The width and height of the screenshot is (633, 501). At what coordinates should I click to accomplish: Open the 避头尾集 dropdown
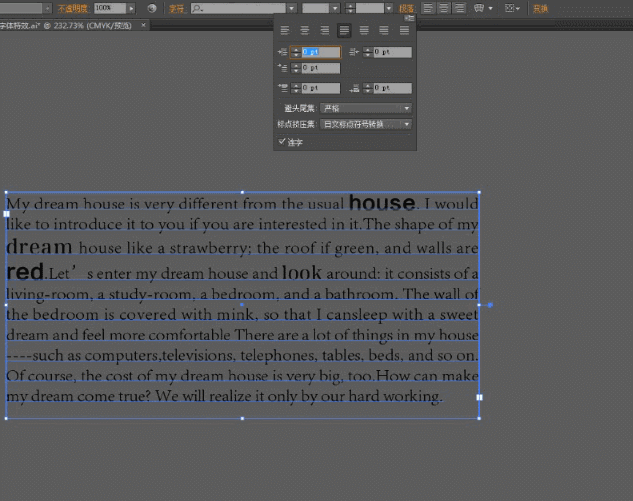[x=366, y=108]
